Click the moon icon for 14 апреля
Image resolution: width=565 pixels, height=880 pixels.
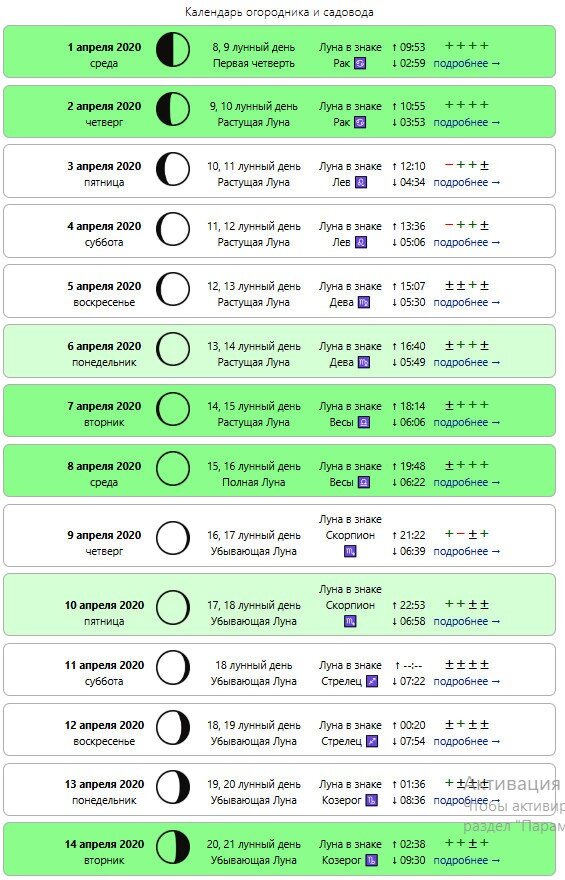coord(172,847)
